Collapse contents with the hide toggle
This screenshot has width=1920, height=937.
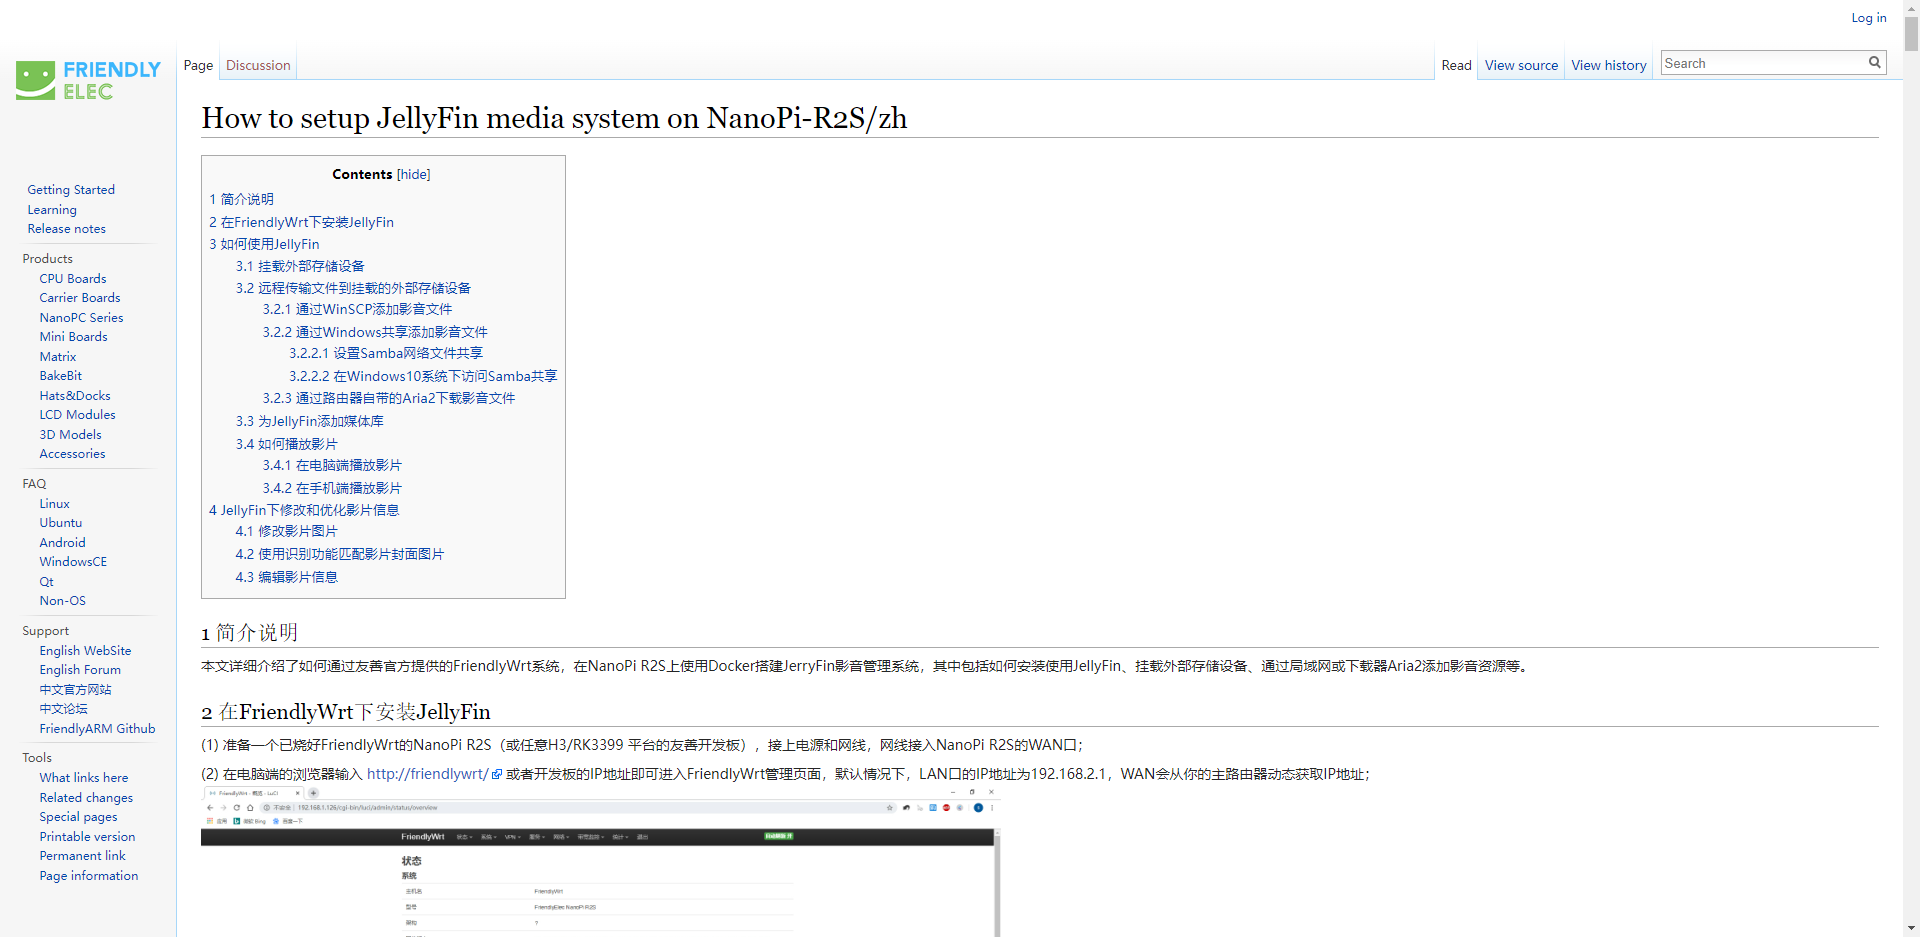(413, 174)
